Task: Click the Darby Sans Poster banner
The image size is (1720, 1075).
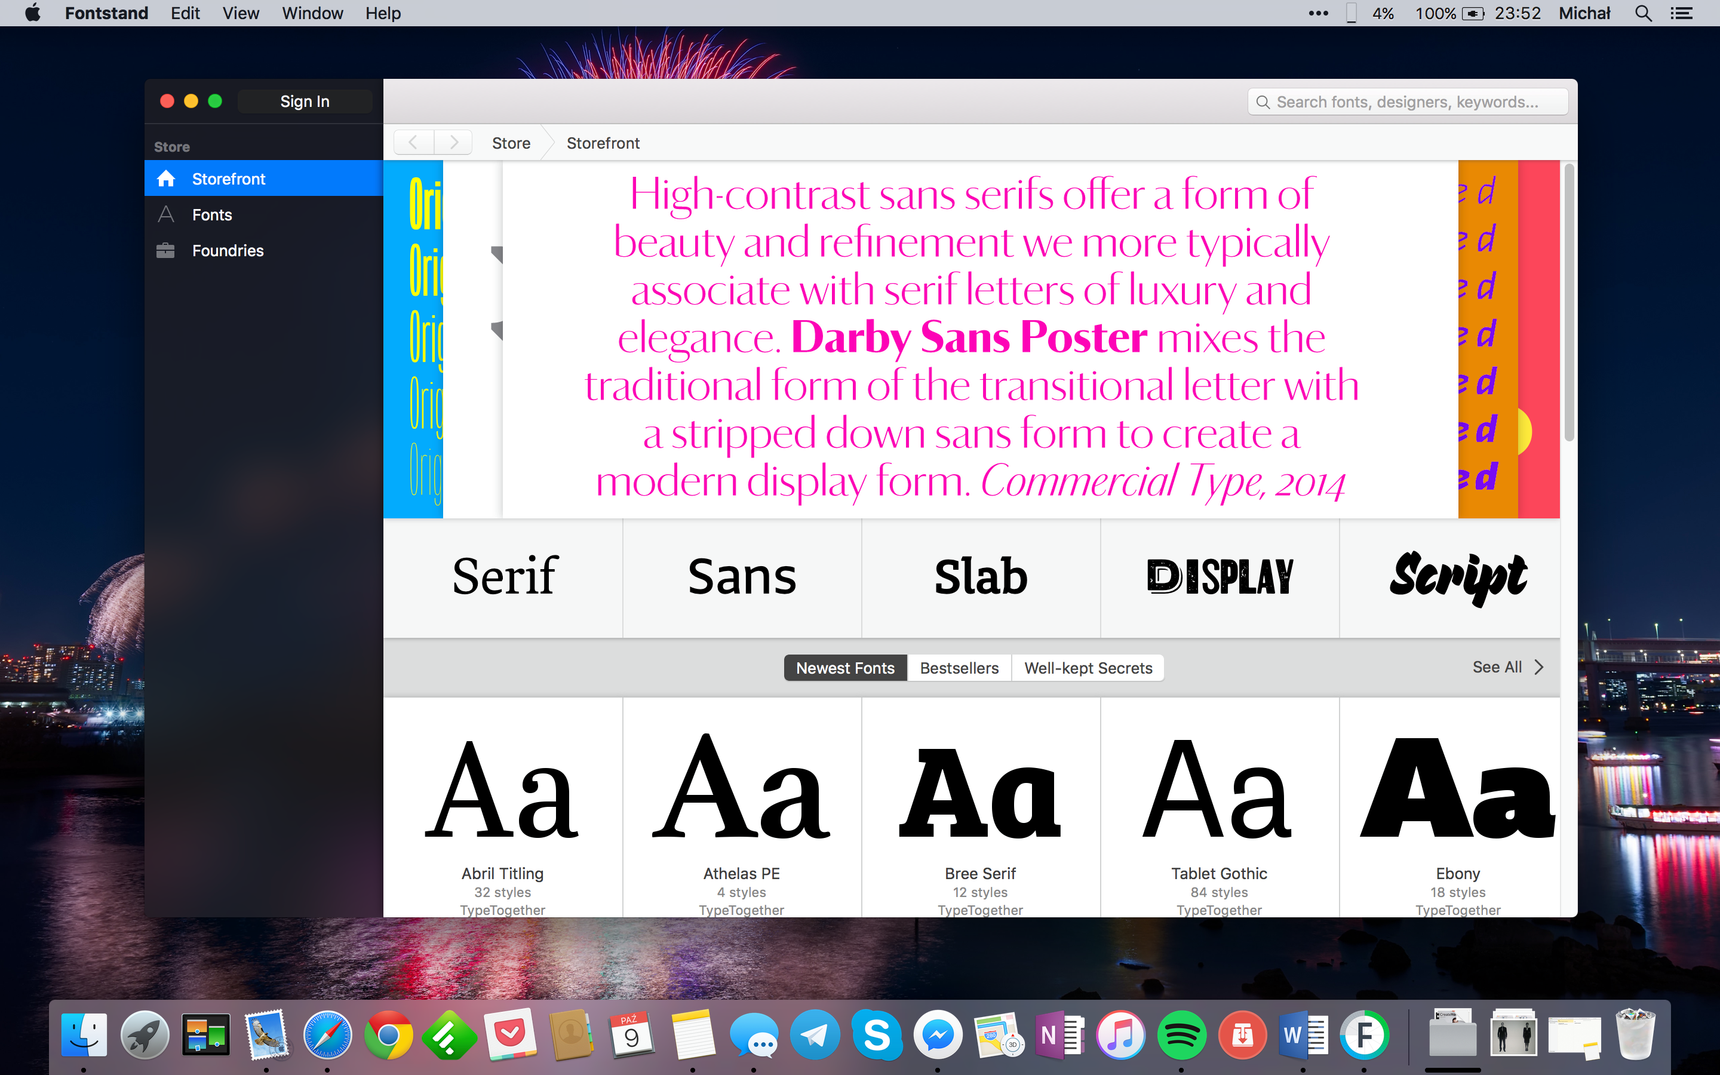Action: [980, 339]
